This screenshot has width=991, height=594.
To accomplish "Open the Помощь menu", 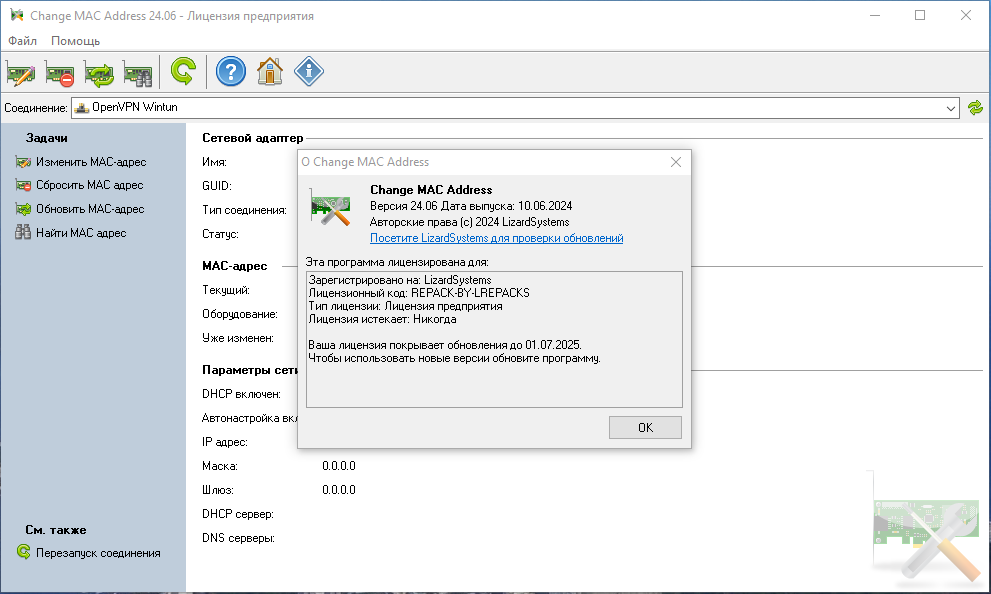I will pyautogui.click(x=75, y=40).
